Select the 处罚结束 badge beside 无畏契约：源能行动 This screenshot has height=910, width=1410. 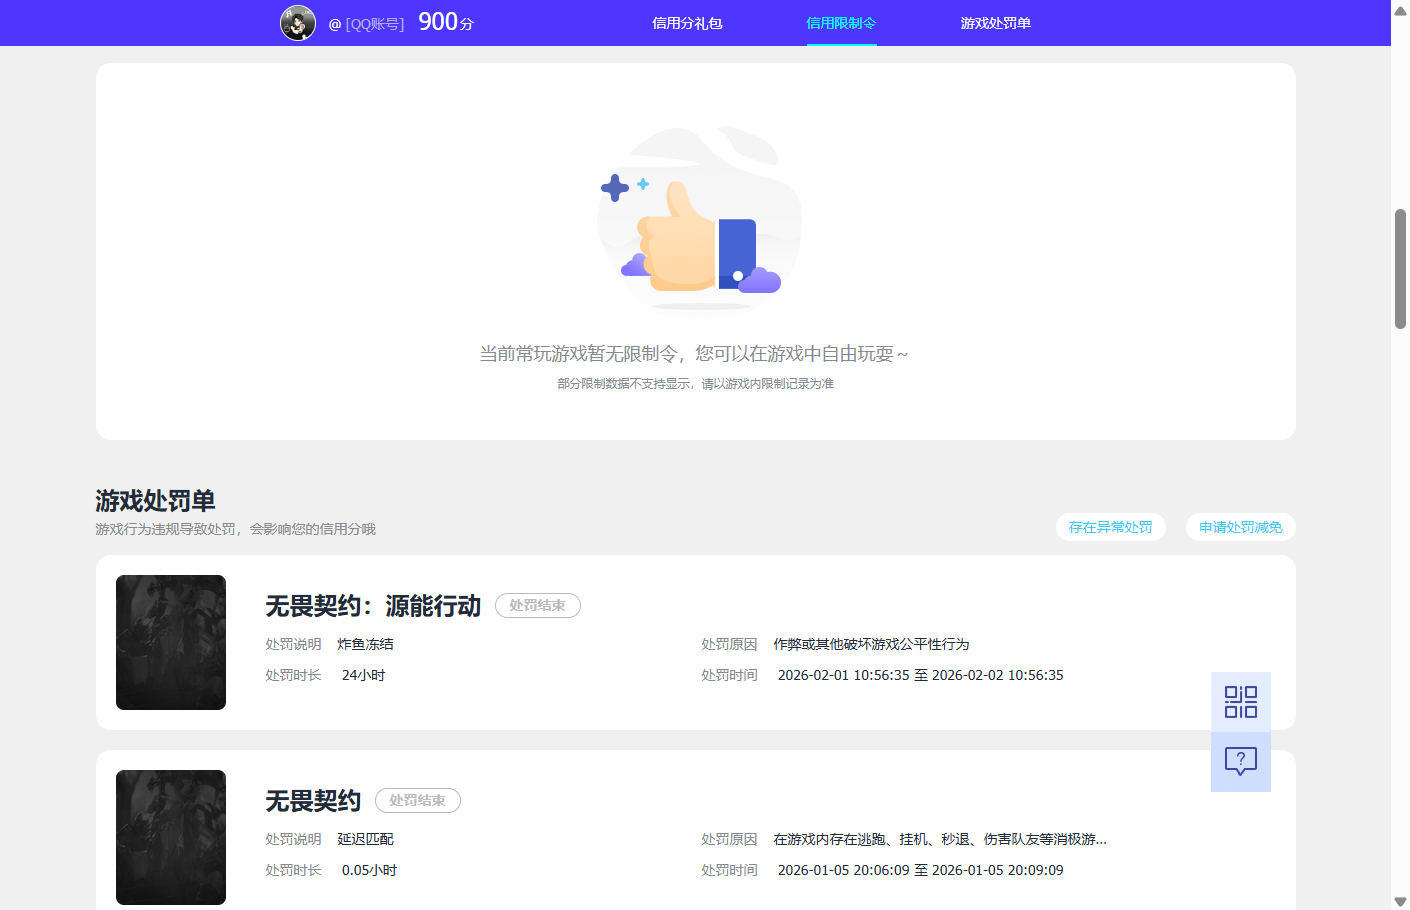pyautogui.click(x=537, y=605)
